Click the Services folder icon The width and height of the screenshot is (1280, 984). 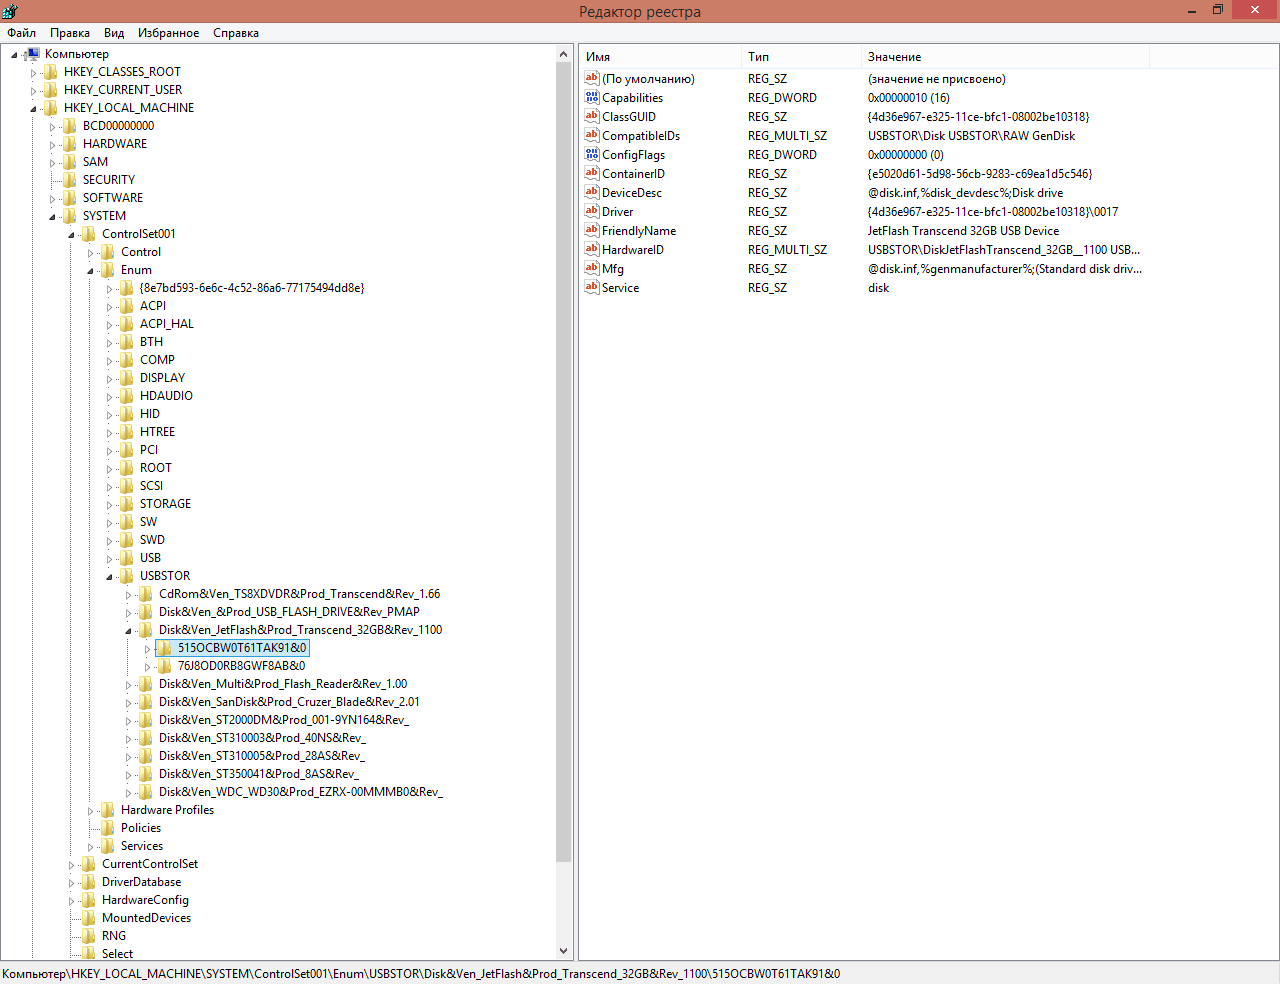click(x=108, y=846)
